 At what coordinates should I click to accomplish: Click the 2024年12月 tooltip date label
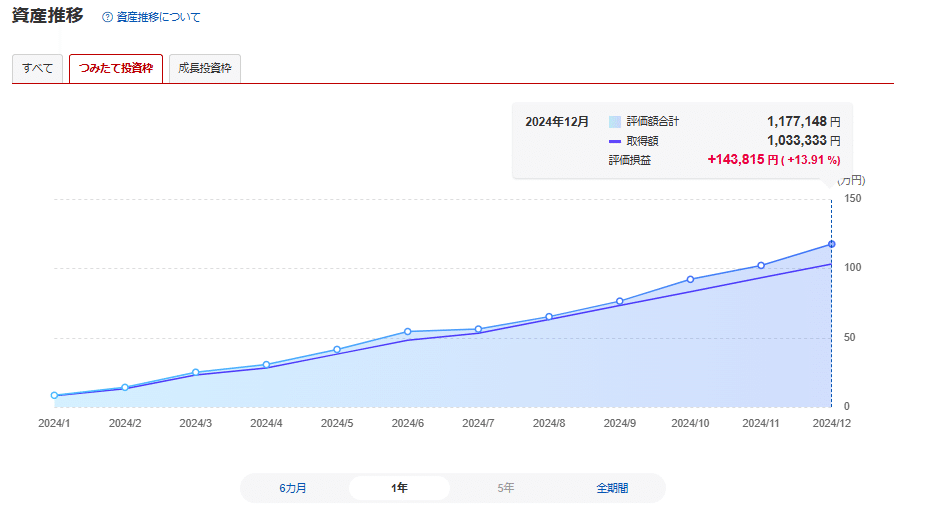click(557, 122)
